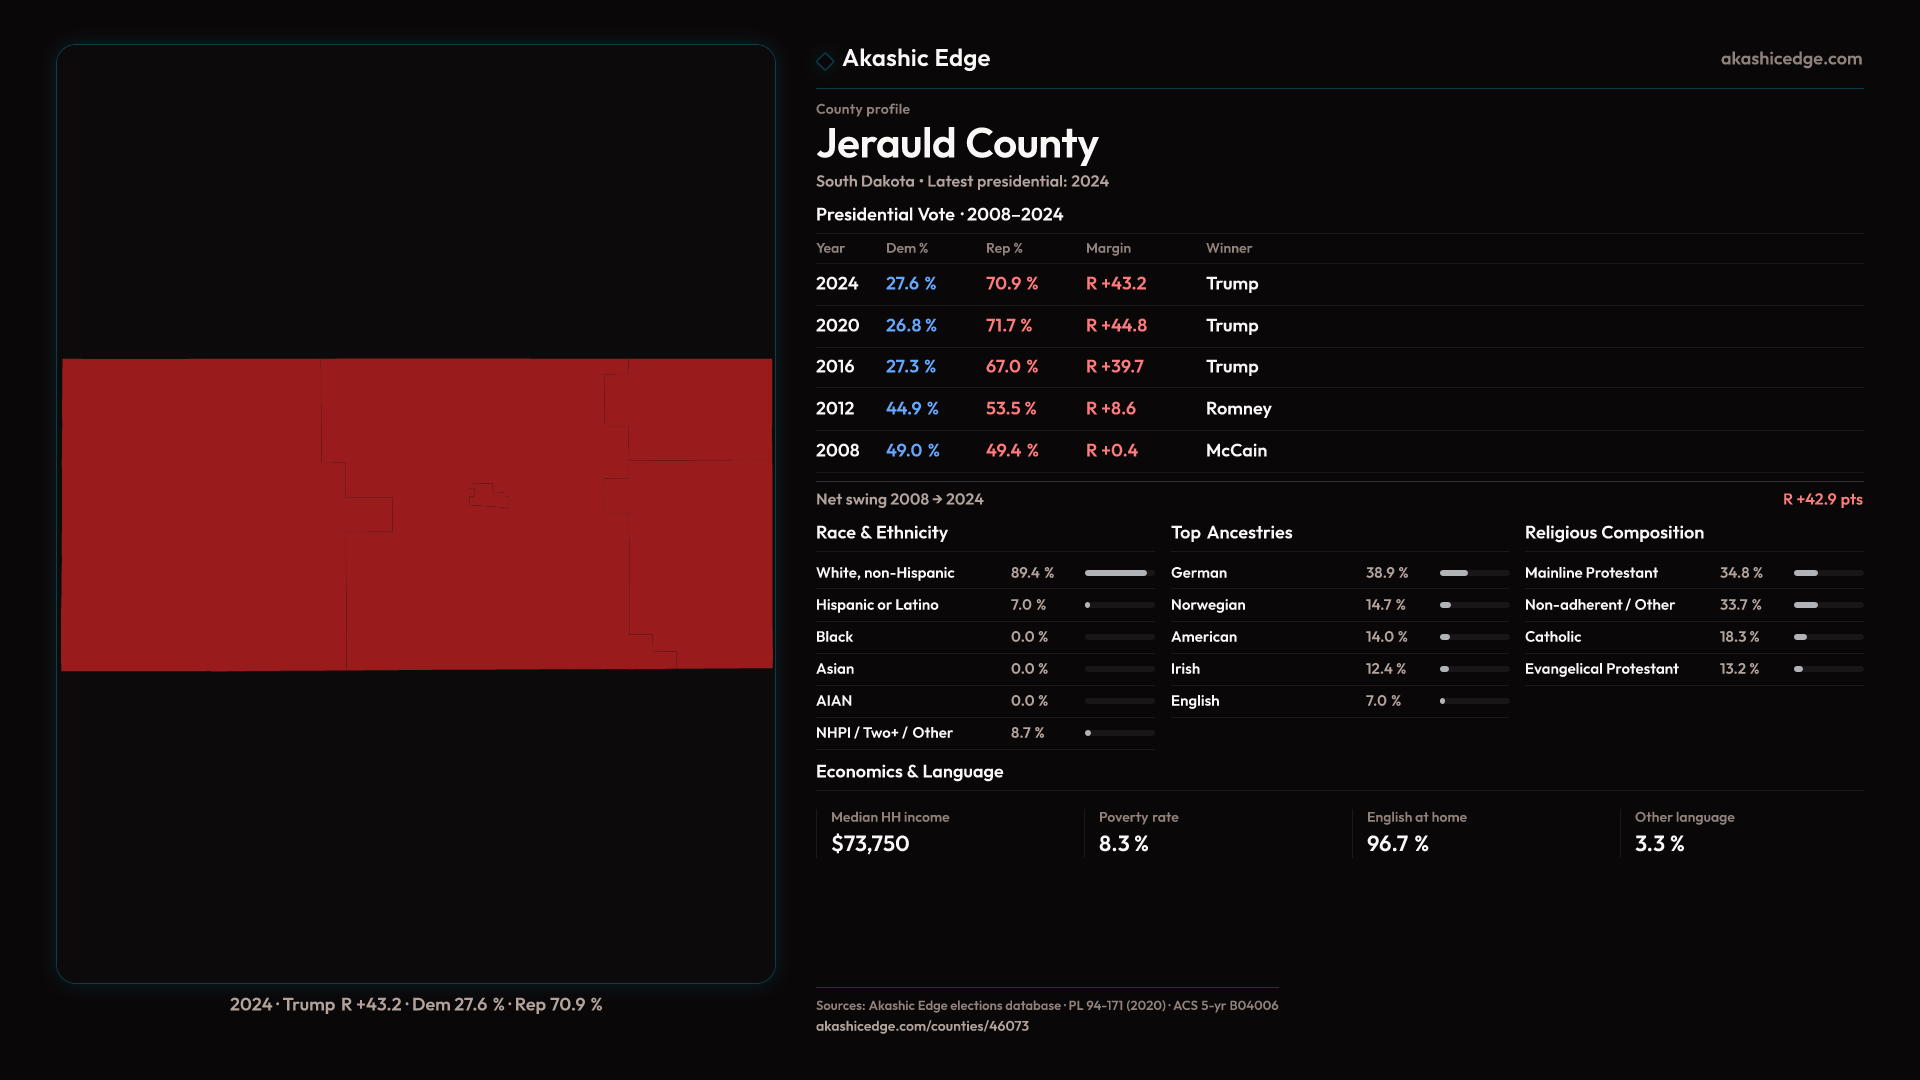Click the Poverty rate value 8.3 %
Screen dimensions: 1920x1080
pos(1123,844)
